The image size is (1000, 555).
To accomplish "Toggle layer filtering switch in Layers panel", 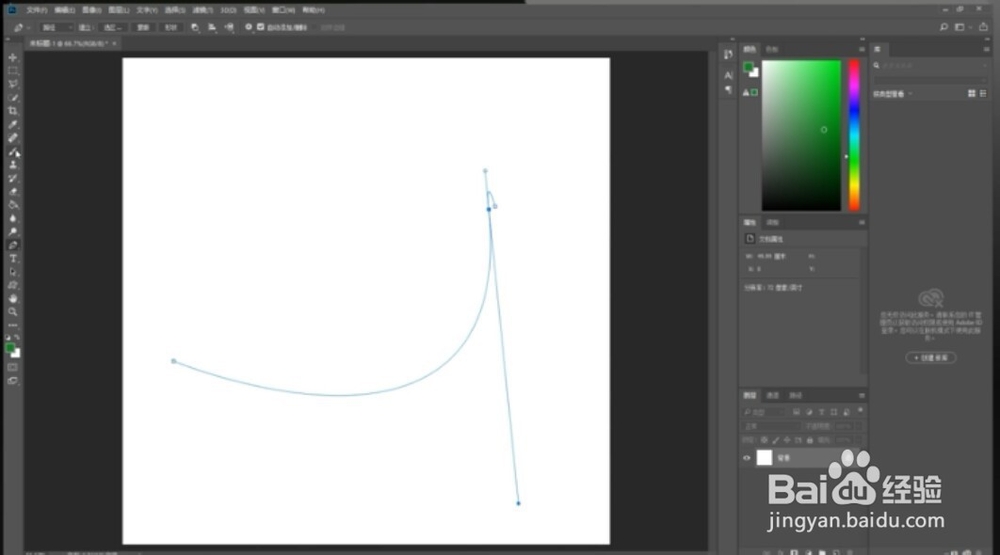I will (860, 411).
